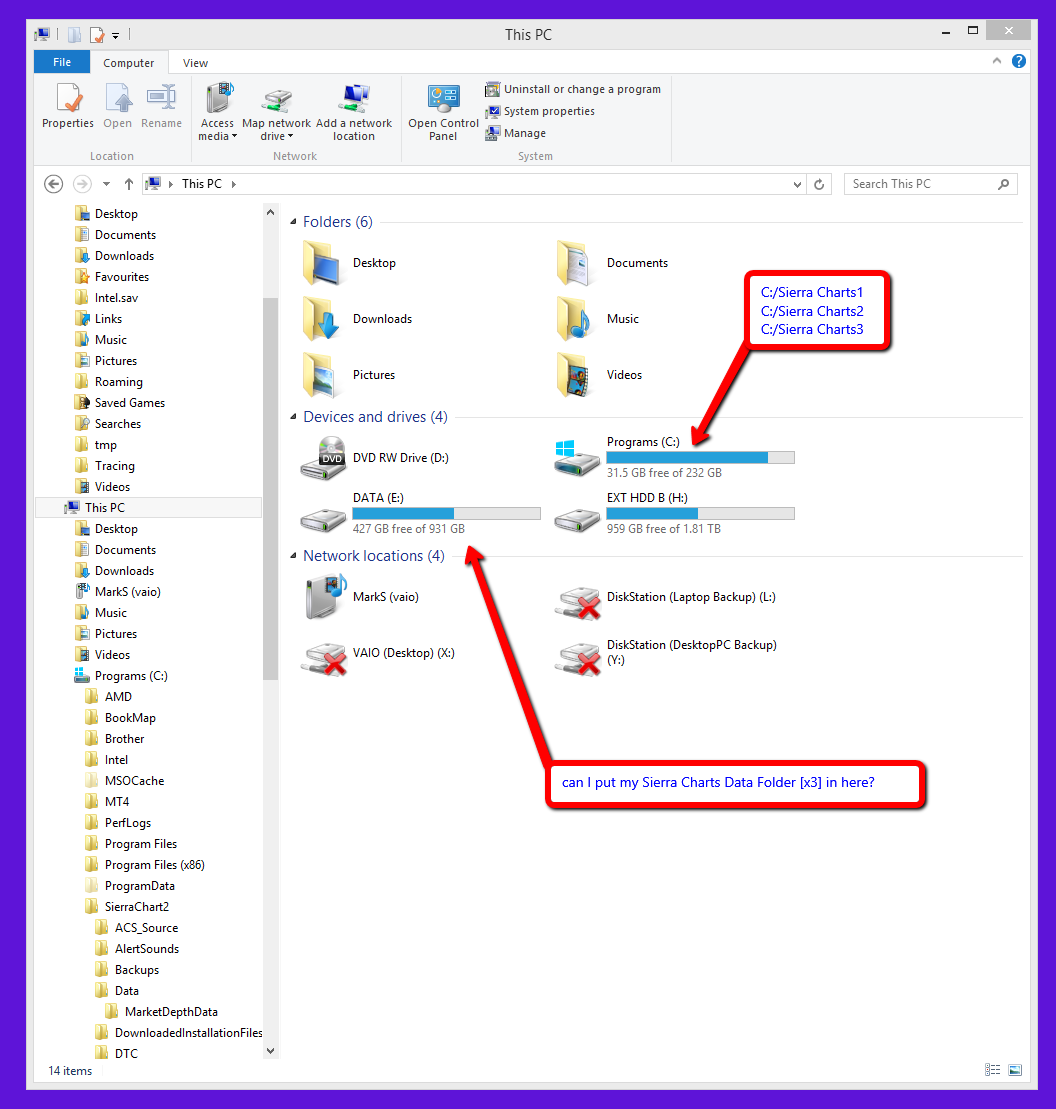Go up one folder level
Viewport: 1056px width, 1109px height.
[x=129, y=184]
